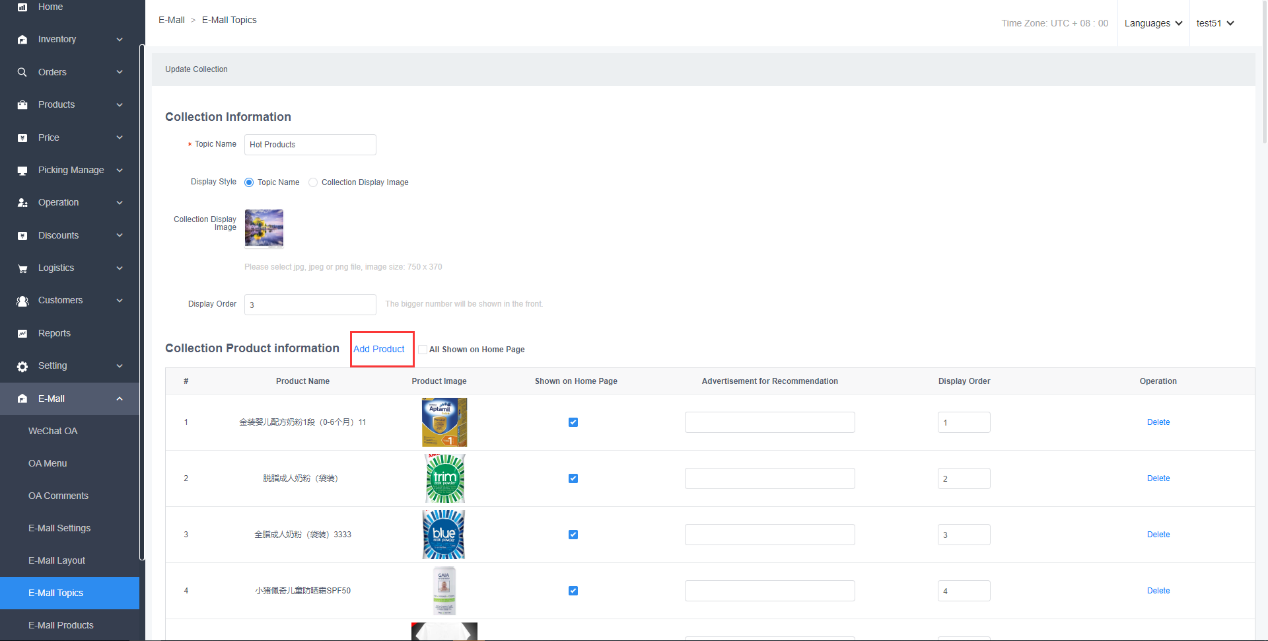Select the Collection Display Image radio button
Viewport: 1268px width, 641px height.
(313, 183)
